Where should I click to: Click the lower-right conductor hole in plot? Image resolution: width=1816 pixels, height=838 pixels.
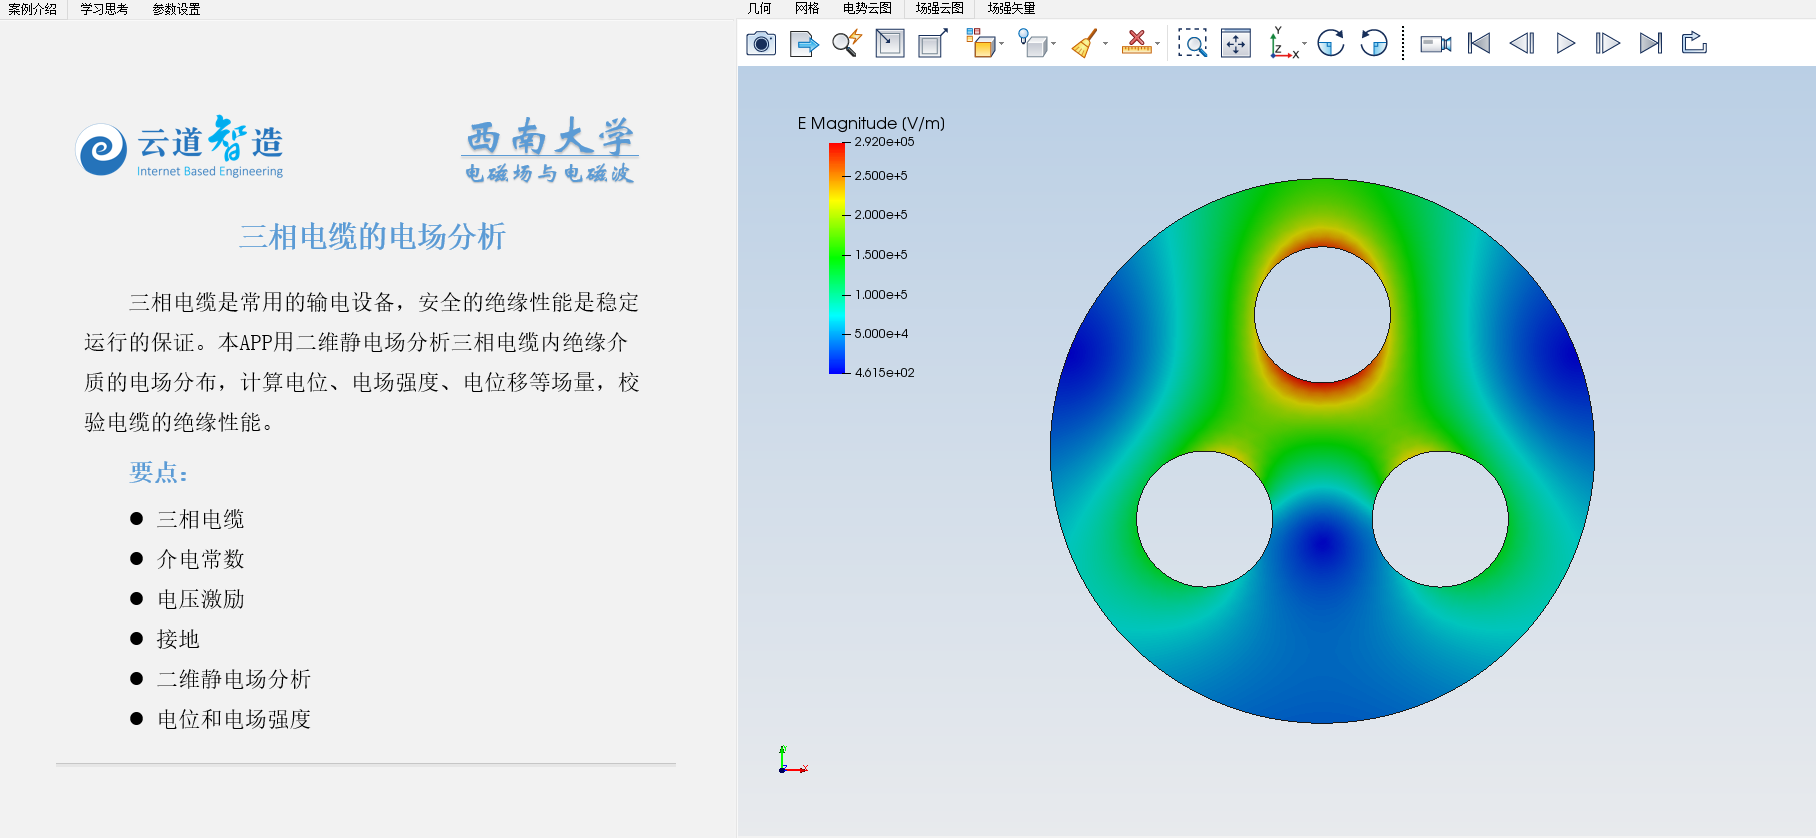[1440, 519]
